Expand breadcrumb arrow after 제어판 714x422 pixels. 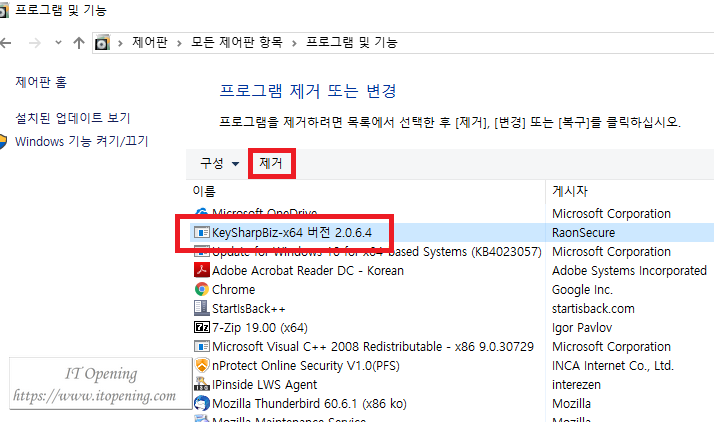pyautogui.click(x=177, y=42)
